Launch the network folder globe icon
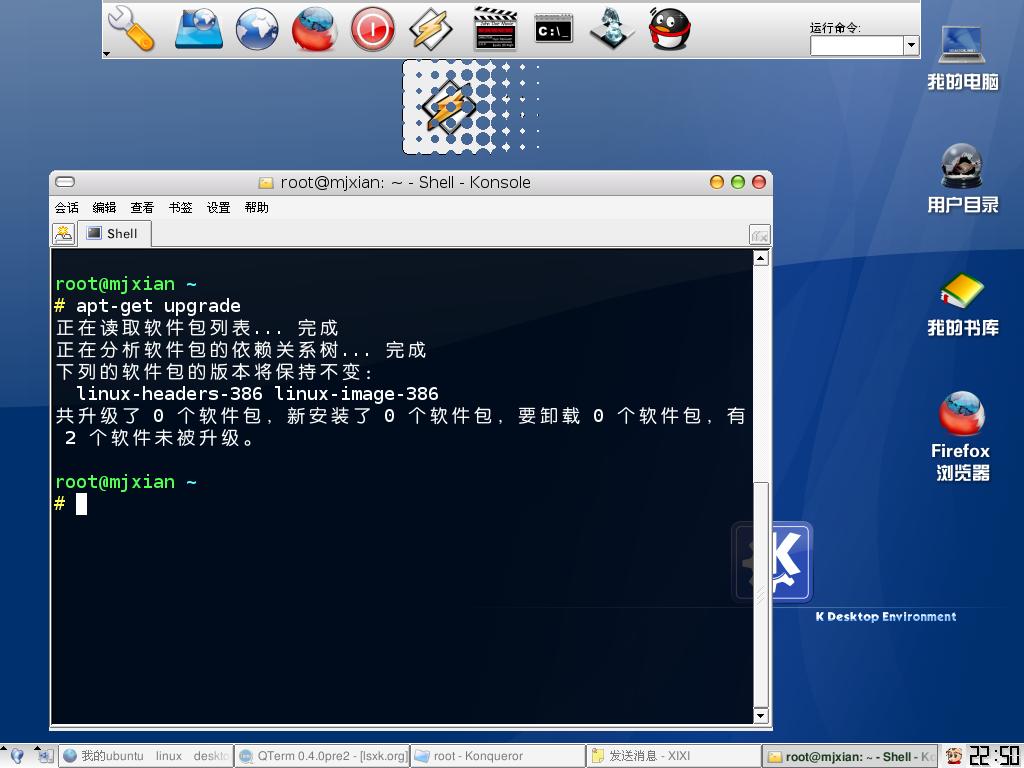Image resolution: width=1024 pixels, height=768 pixels. 199,29
